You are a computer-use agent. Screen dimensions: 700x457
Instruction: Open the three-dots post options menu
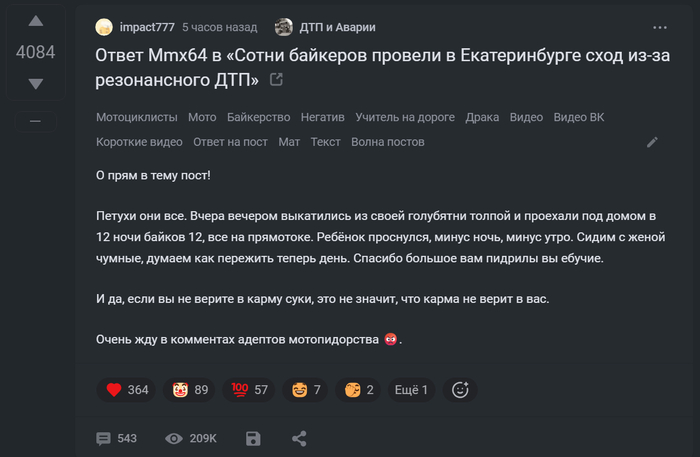pyautogui.click(x=659, y=27)
